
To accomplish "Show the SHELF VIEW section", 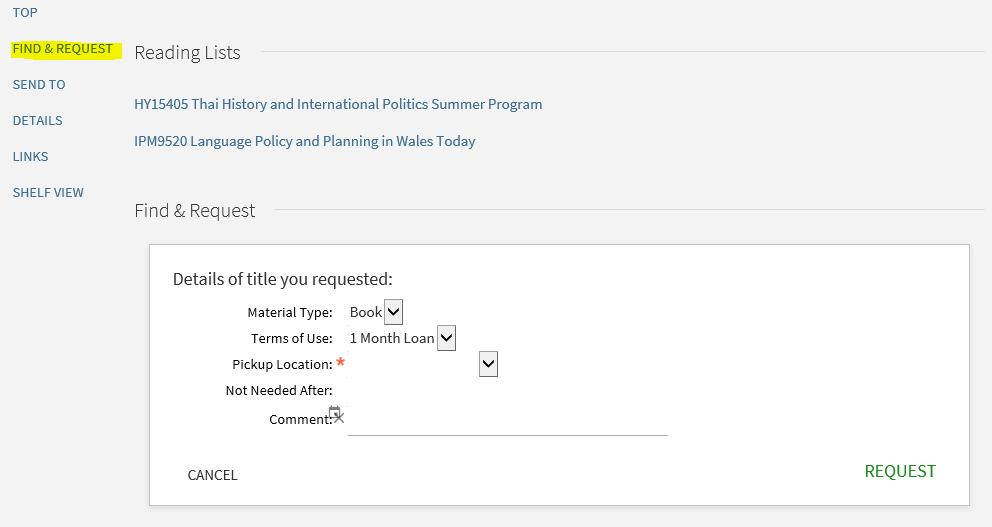I will coord(48,192).
